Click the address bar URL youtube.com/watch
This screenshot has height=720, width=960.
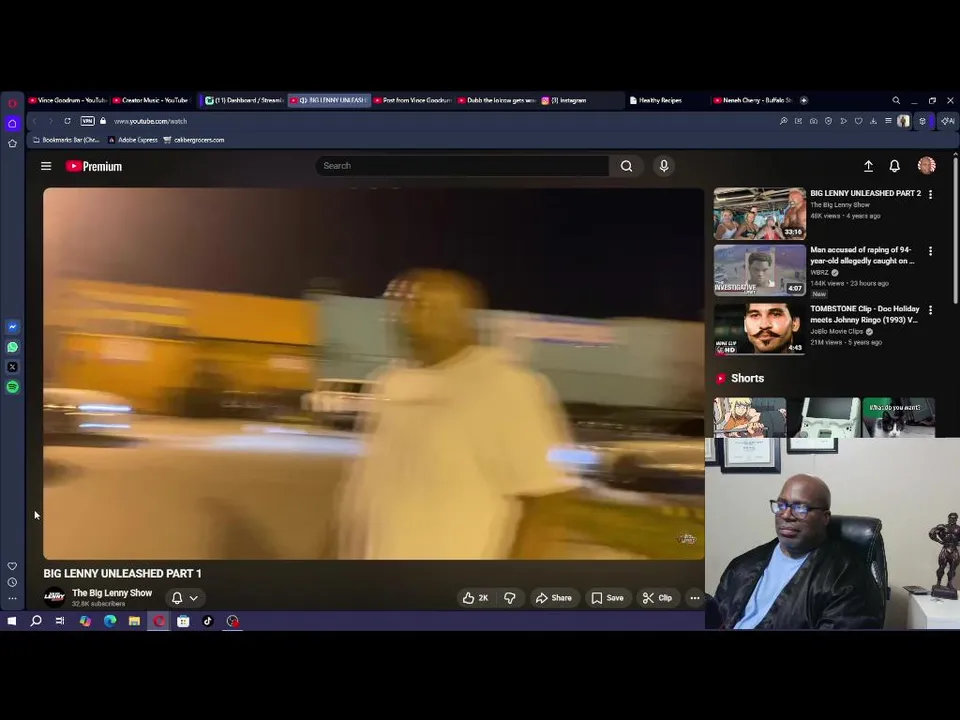[150, 121]
